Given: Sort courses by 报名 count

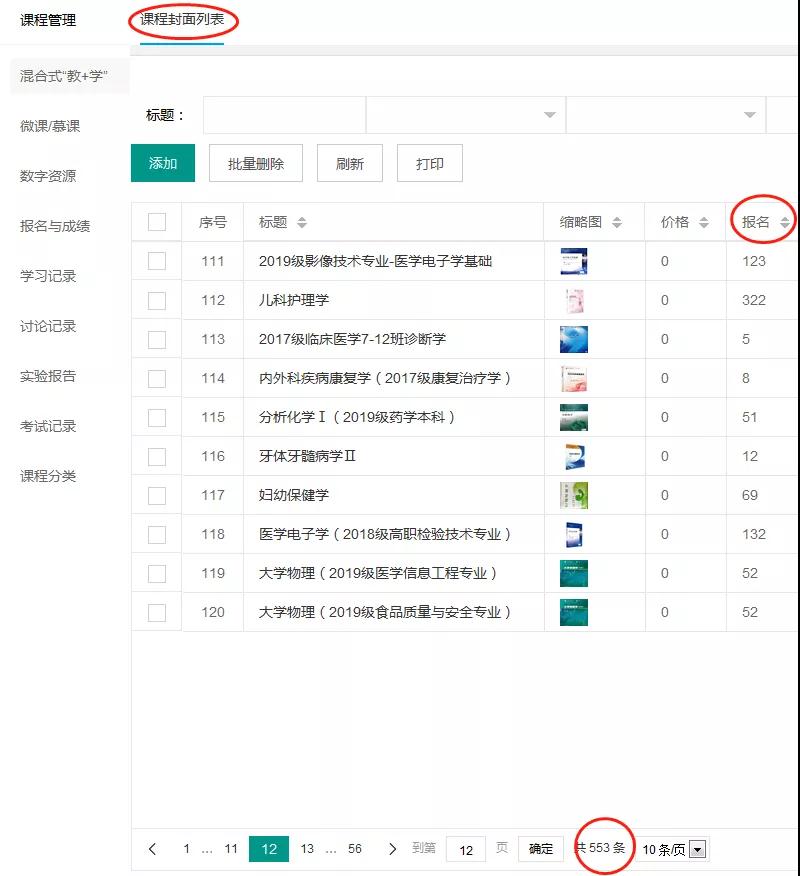Looking at the screenshot, I should [785, 223].
